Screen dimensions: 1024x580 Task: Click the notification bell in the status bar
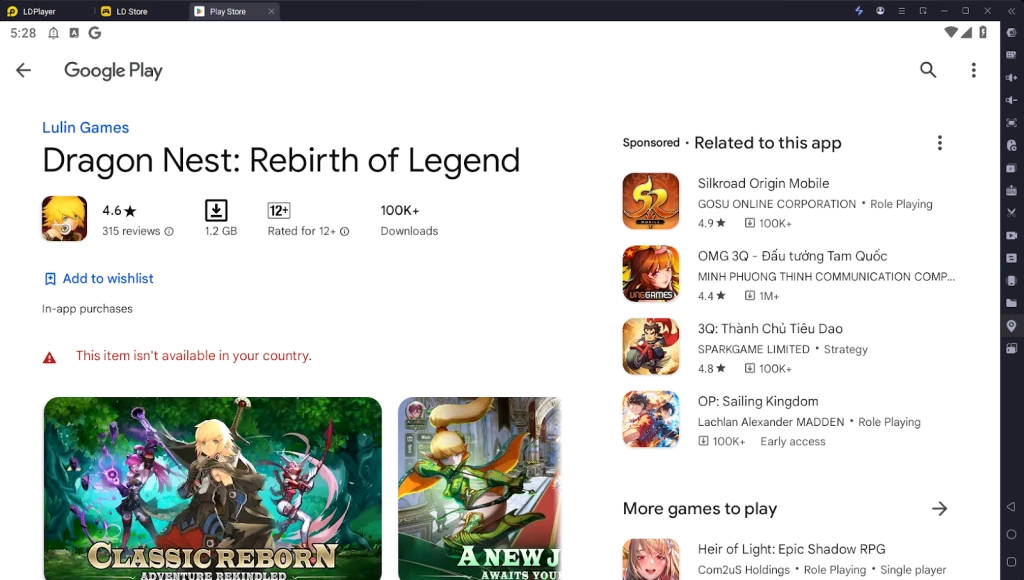[x=54, y=33]
